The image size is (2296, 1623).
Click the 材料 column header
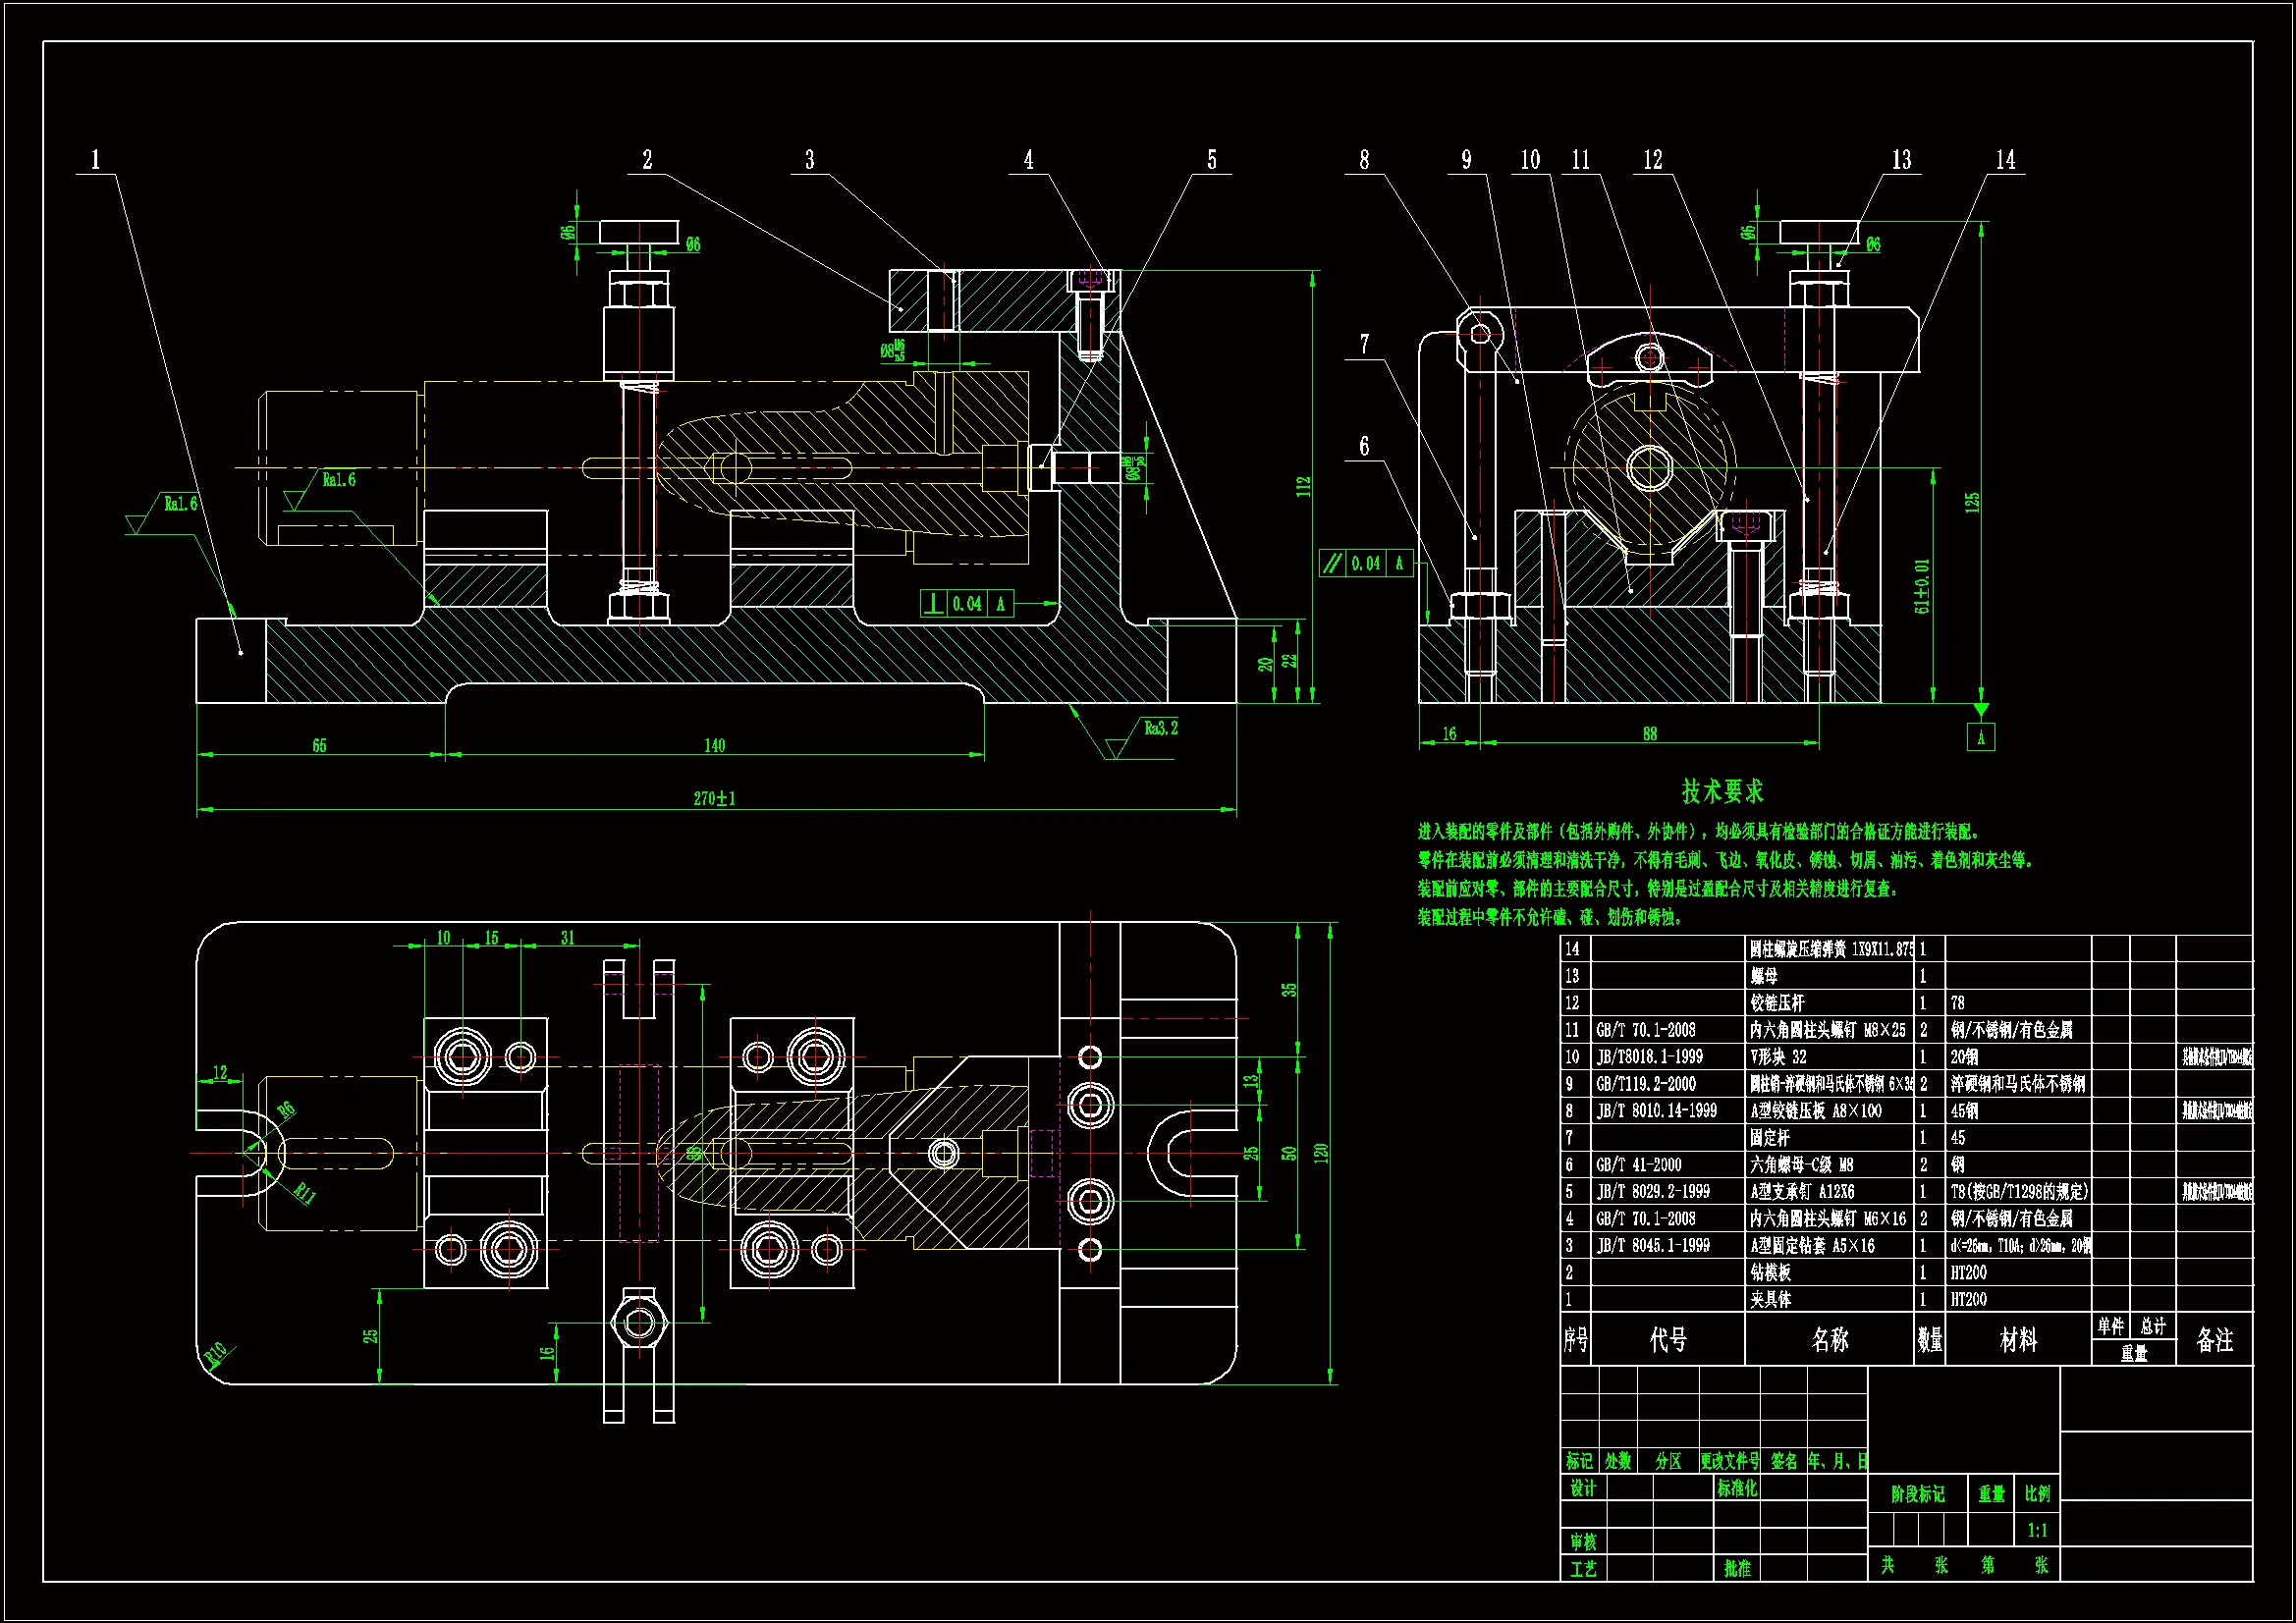click(x=2018, y=1340)
